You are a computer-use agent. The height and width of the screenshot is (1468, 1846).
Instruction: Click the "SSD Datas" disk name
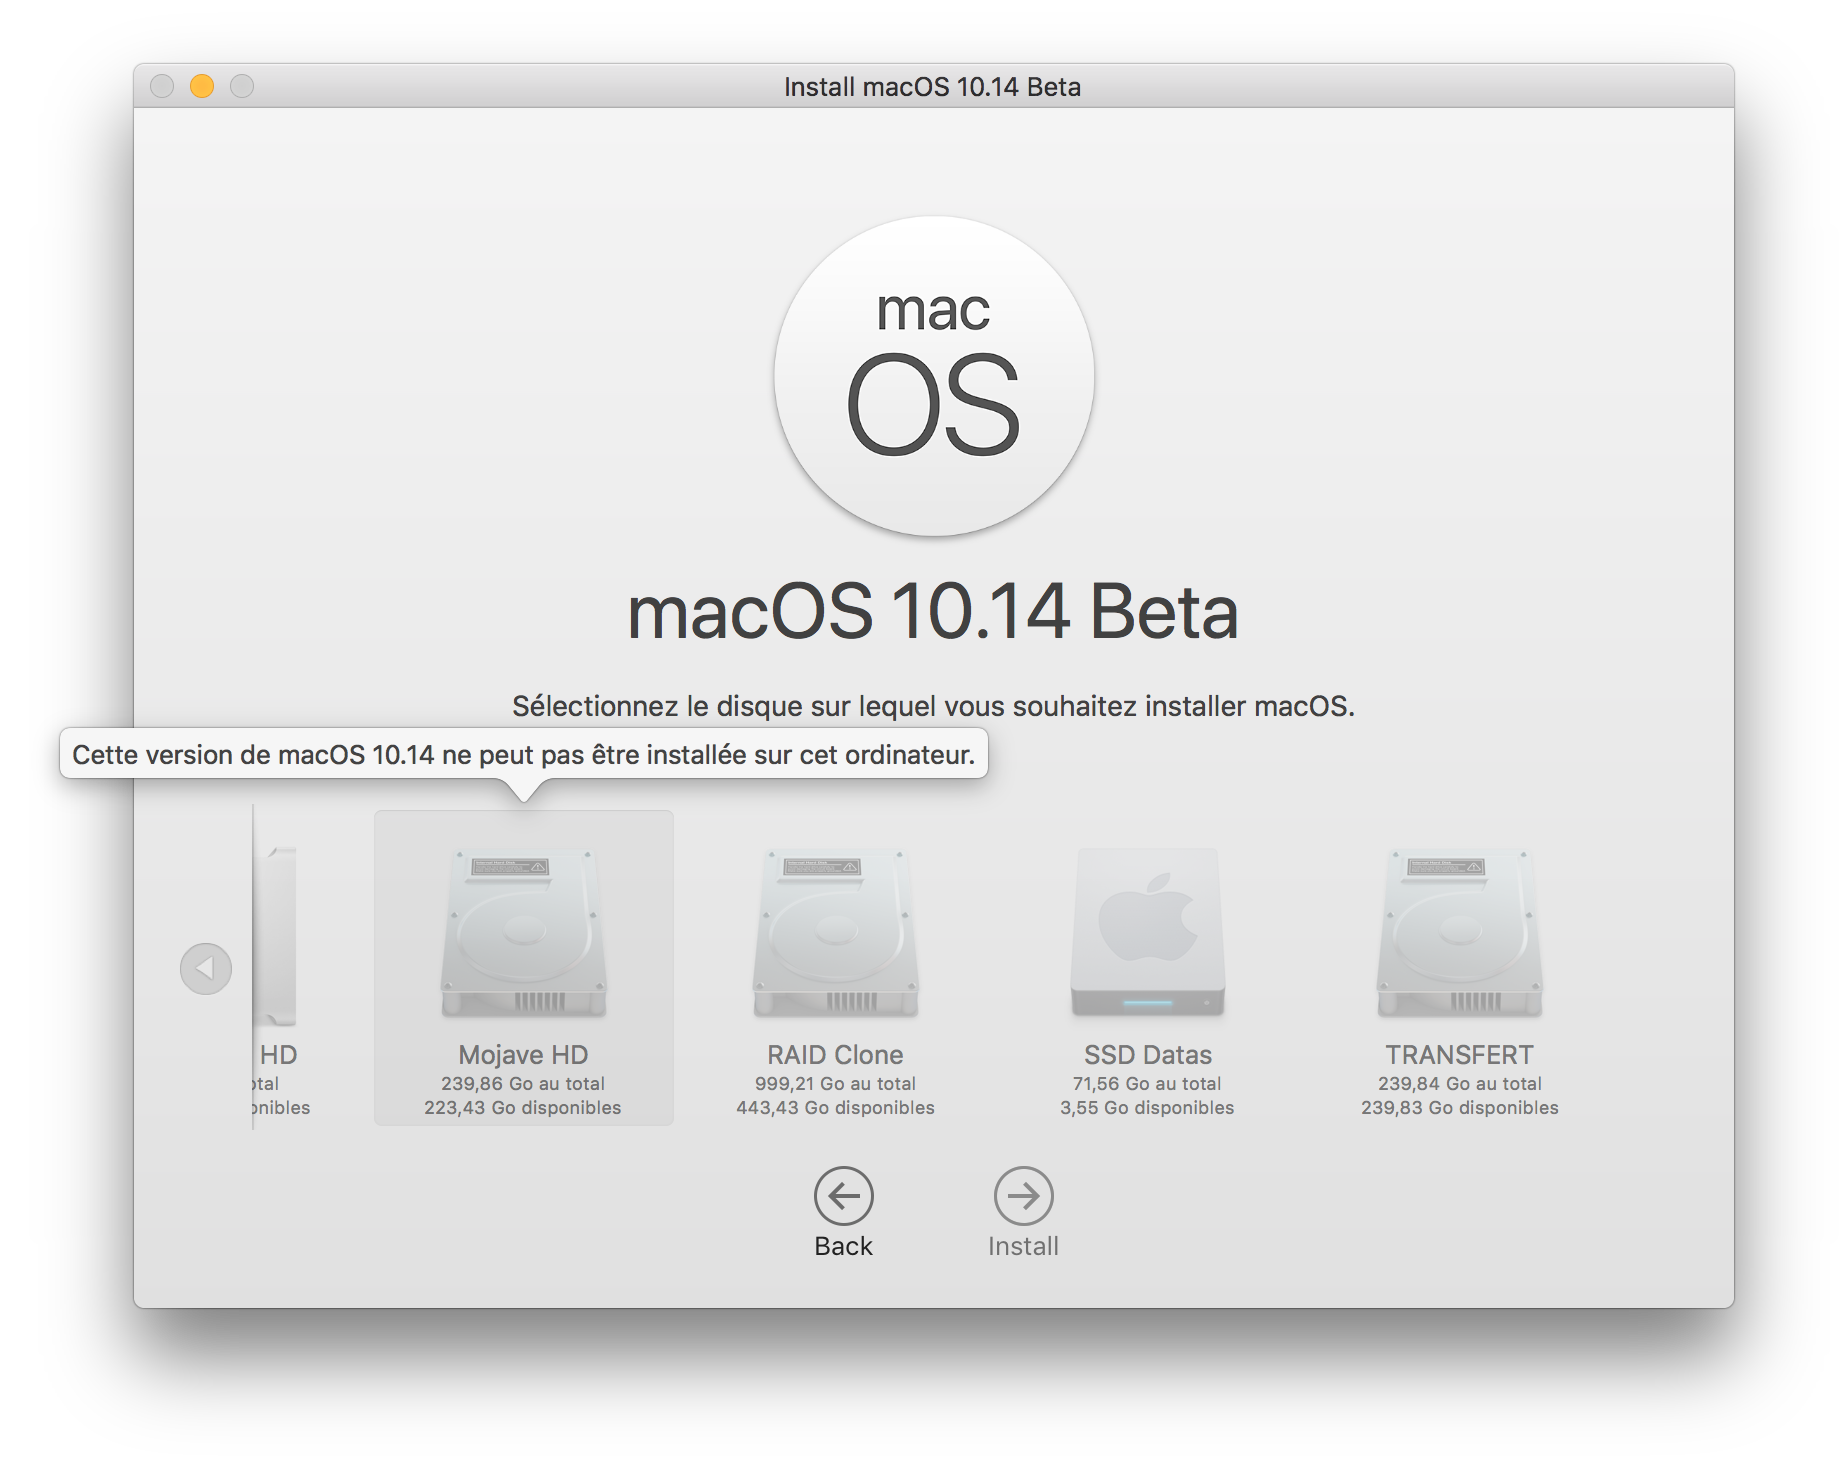1147,1054
